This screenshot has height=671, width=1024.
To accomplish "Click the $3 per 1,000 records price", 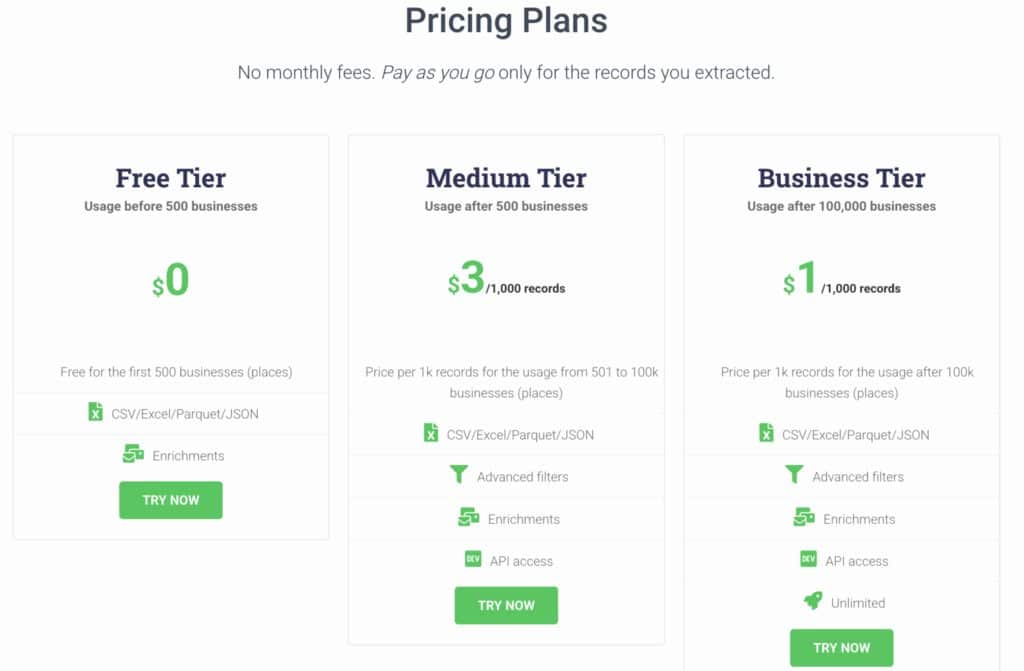I will pyautogui.click(x=506, y=282).
